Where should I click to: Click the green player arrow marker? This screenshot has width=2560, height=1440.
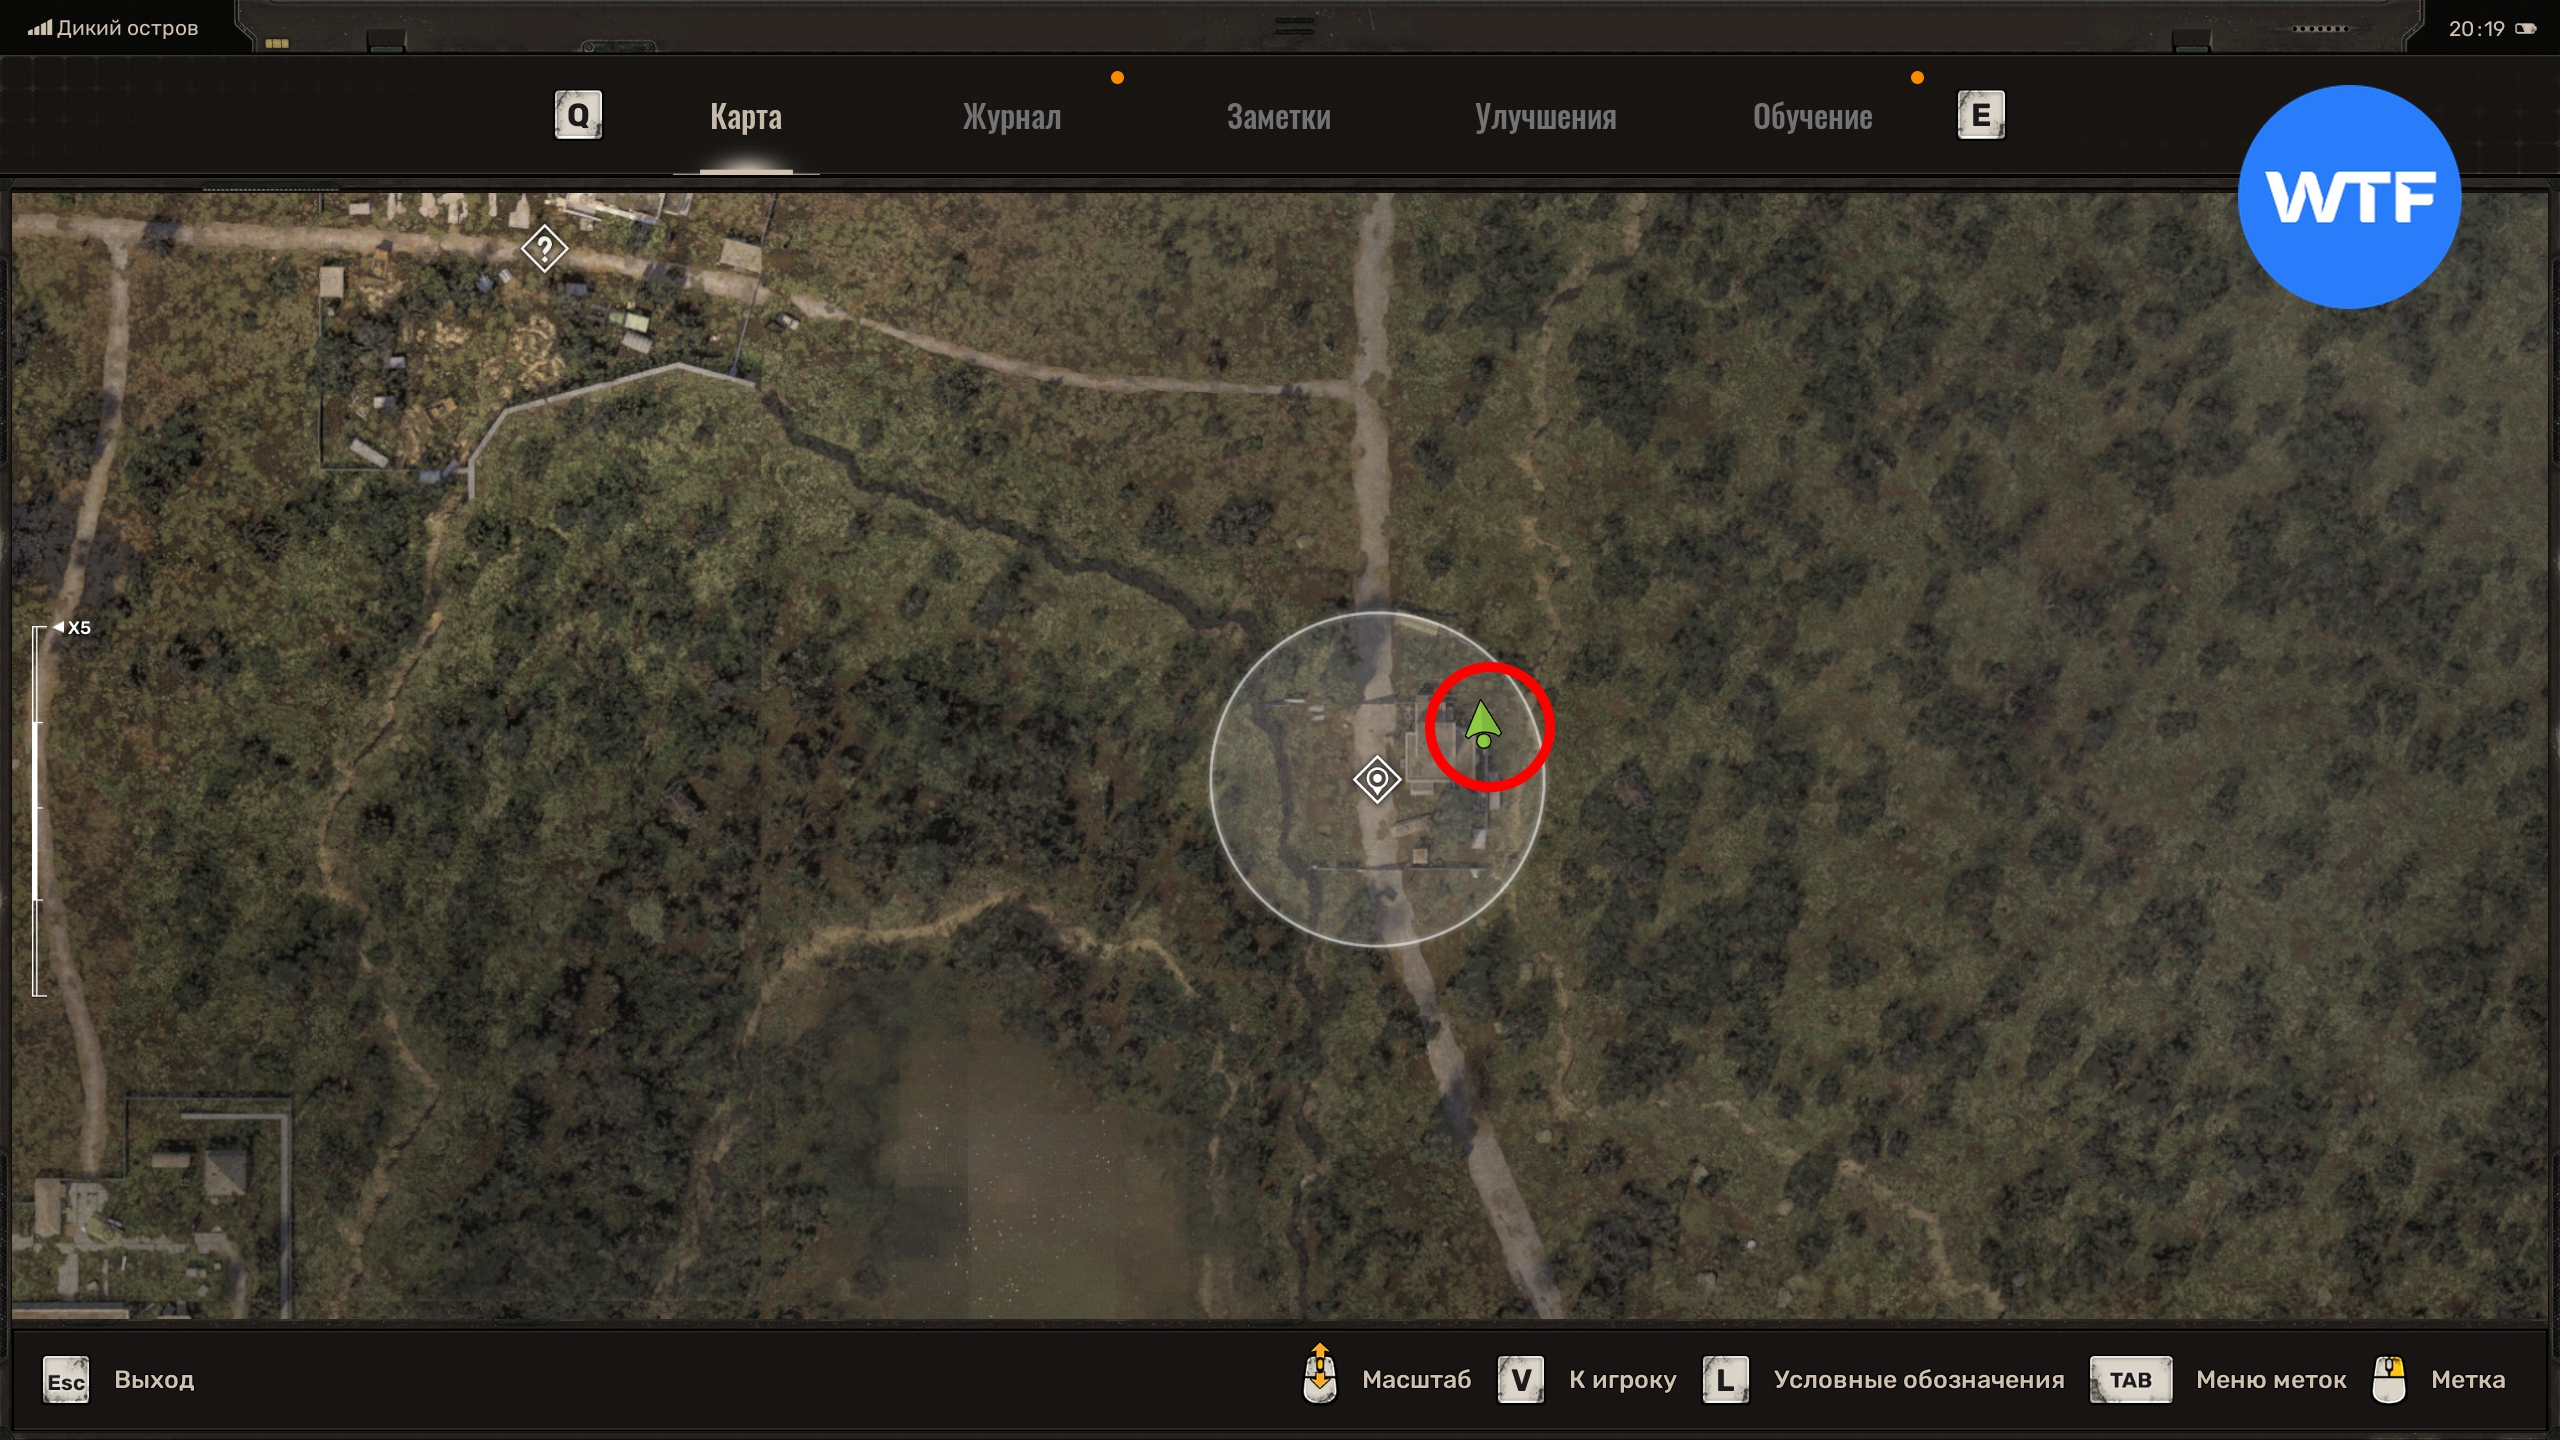tap(1482, 724)
